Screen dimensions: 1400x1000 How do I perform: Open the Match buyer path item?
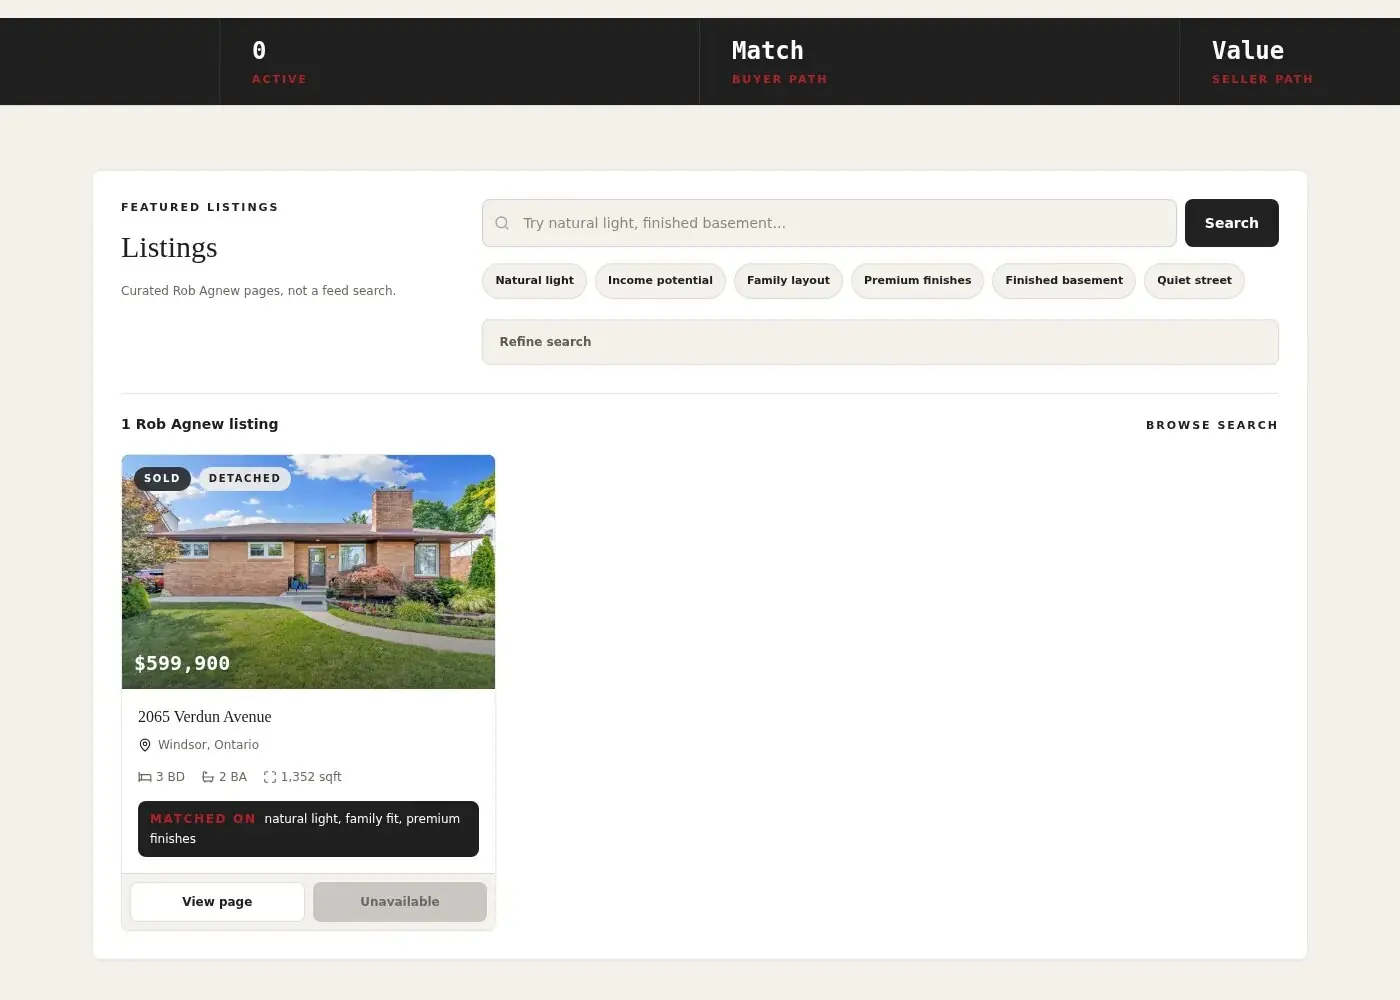pos(939,62)
